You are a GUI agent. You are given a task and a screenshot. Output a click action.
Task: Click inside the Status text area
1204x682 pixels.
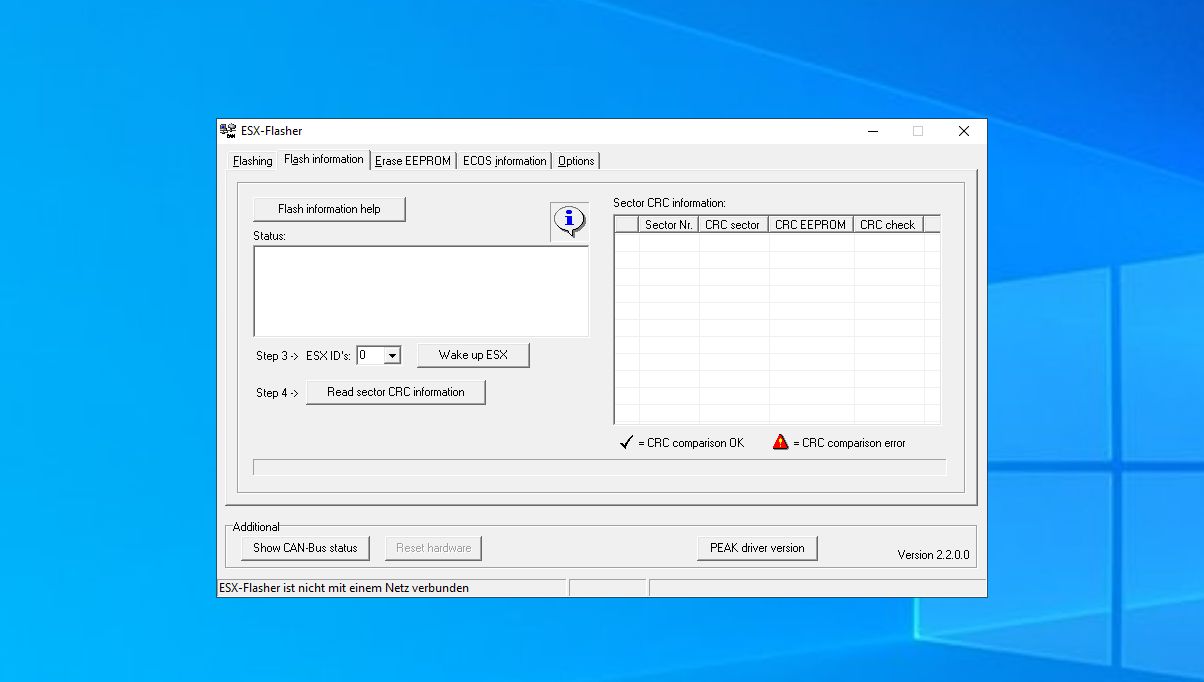[420, 290]
